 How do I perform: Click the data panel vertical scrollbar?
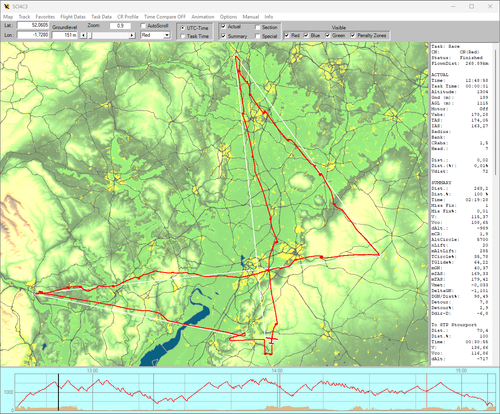click(497, 112)
